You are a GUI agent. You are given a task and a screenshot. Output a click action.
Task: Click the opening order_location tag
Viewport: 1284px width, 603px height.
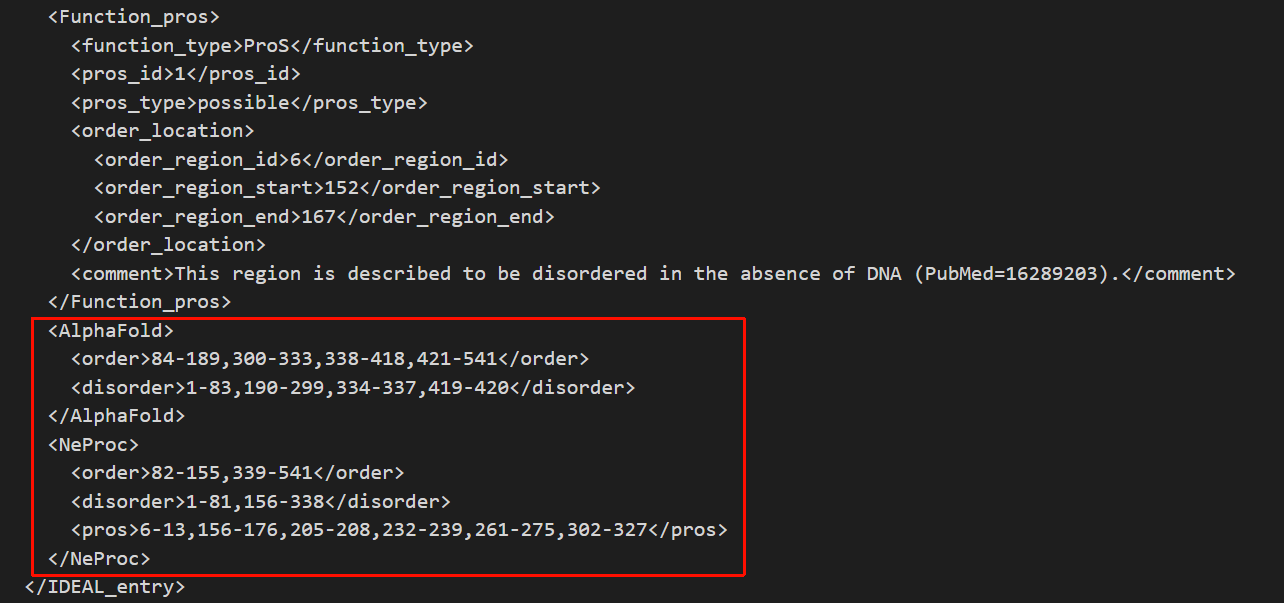pyautogui.click(x=163, y=131)
